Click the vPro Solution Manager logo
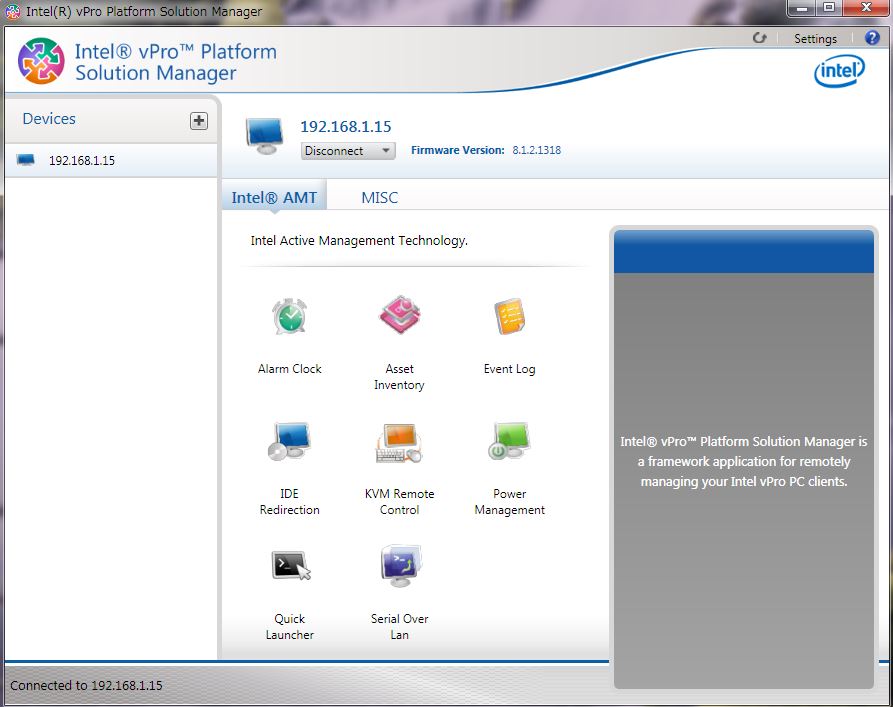The image size is (893, 707). (x=41, y=61)
